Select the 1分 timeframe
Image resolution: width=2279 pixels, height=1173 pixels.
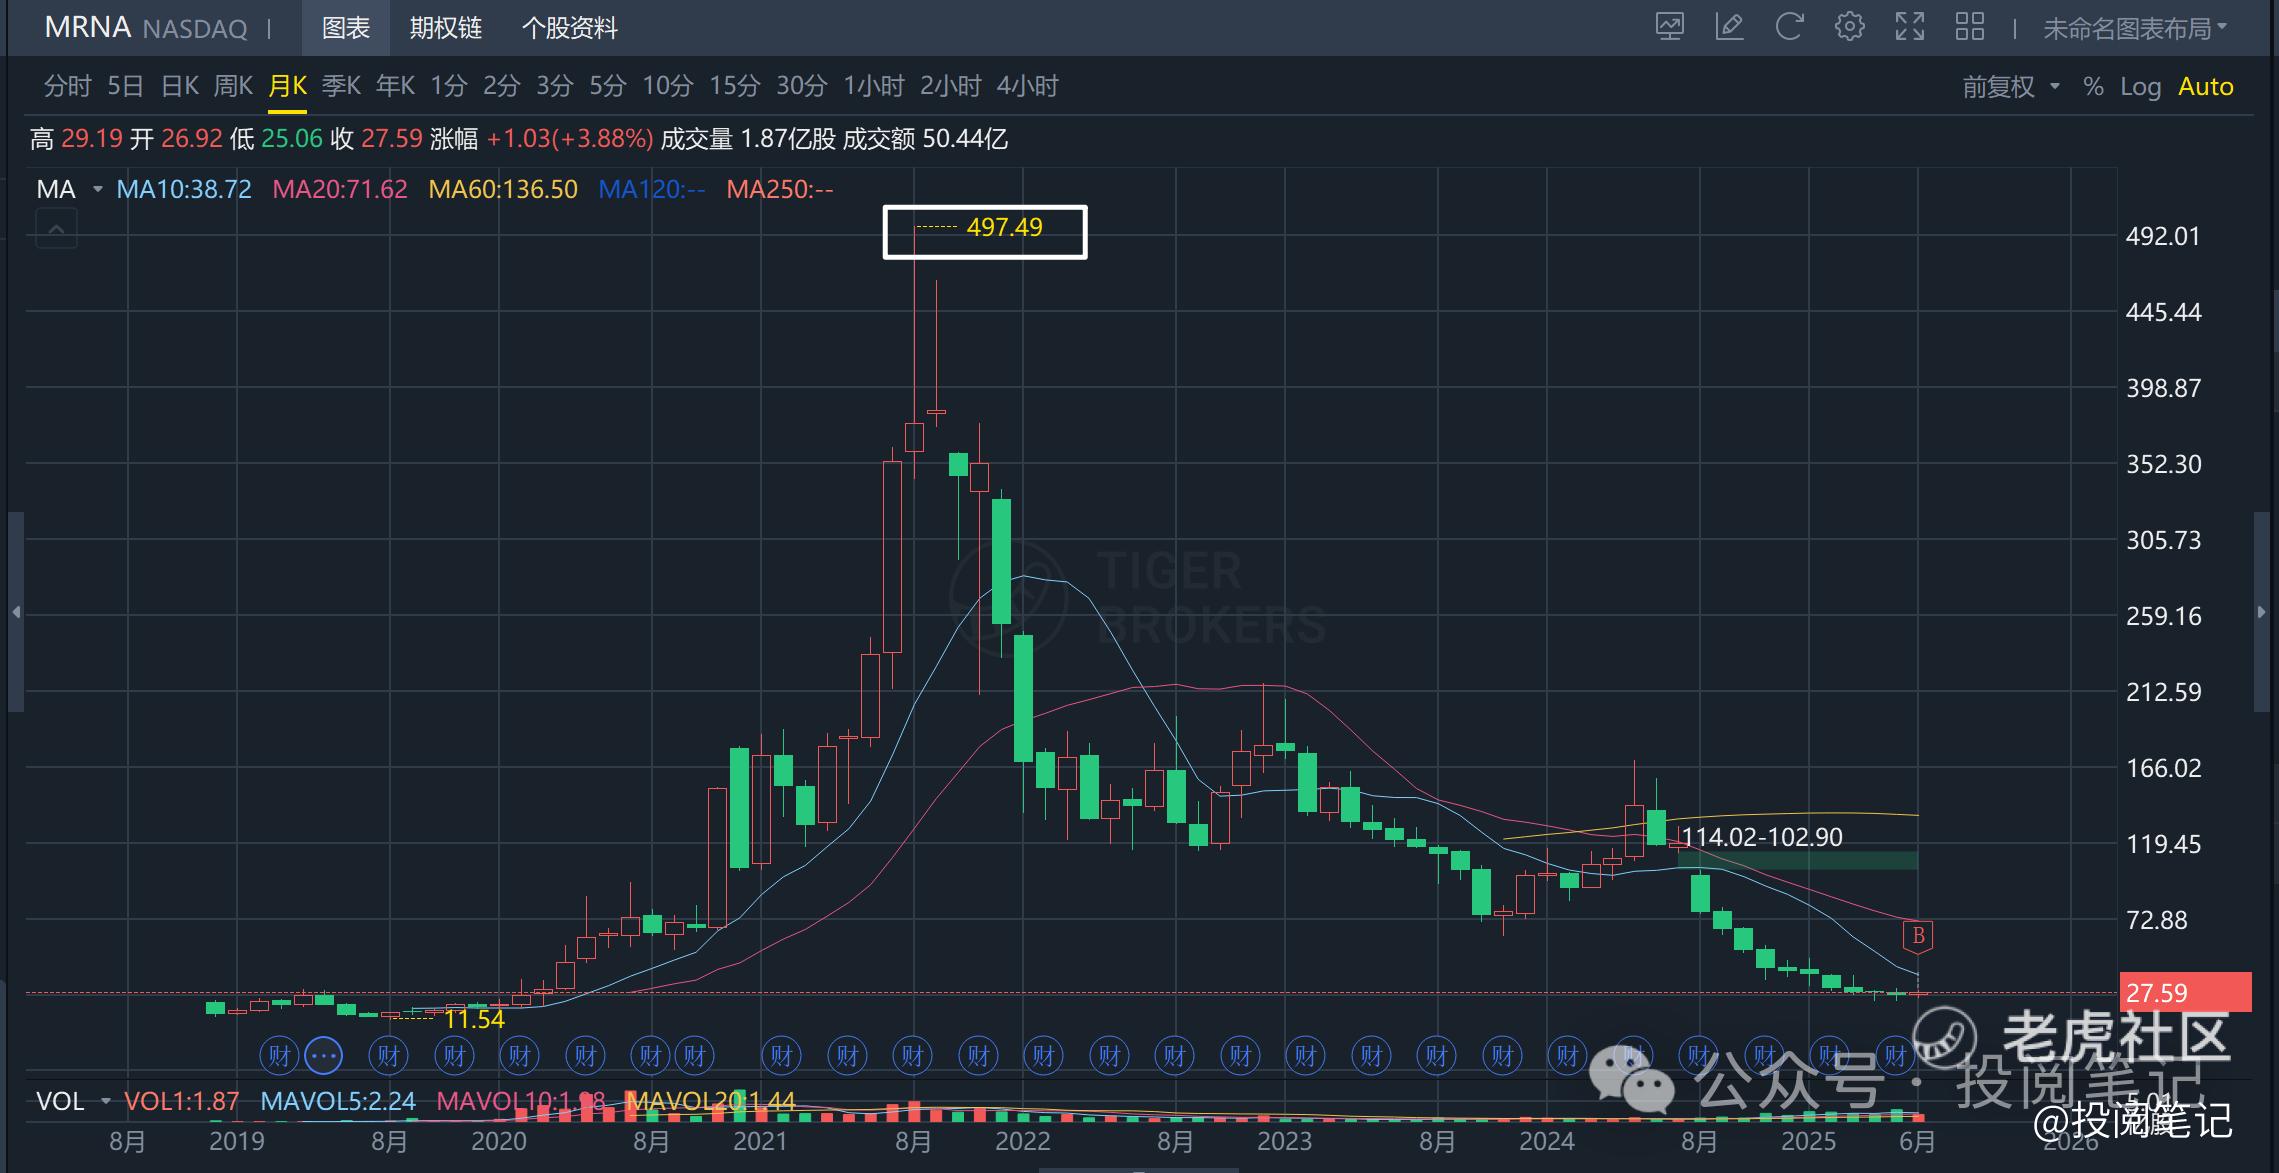click(449, 86)
